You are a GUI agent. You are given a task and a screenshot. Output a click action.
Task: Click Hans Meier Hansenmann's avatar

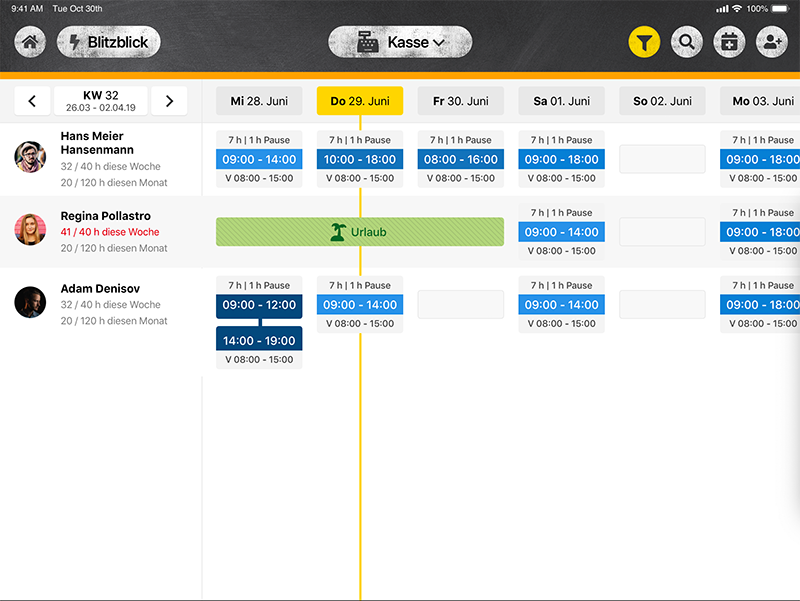[31, 157]
